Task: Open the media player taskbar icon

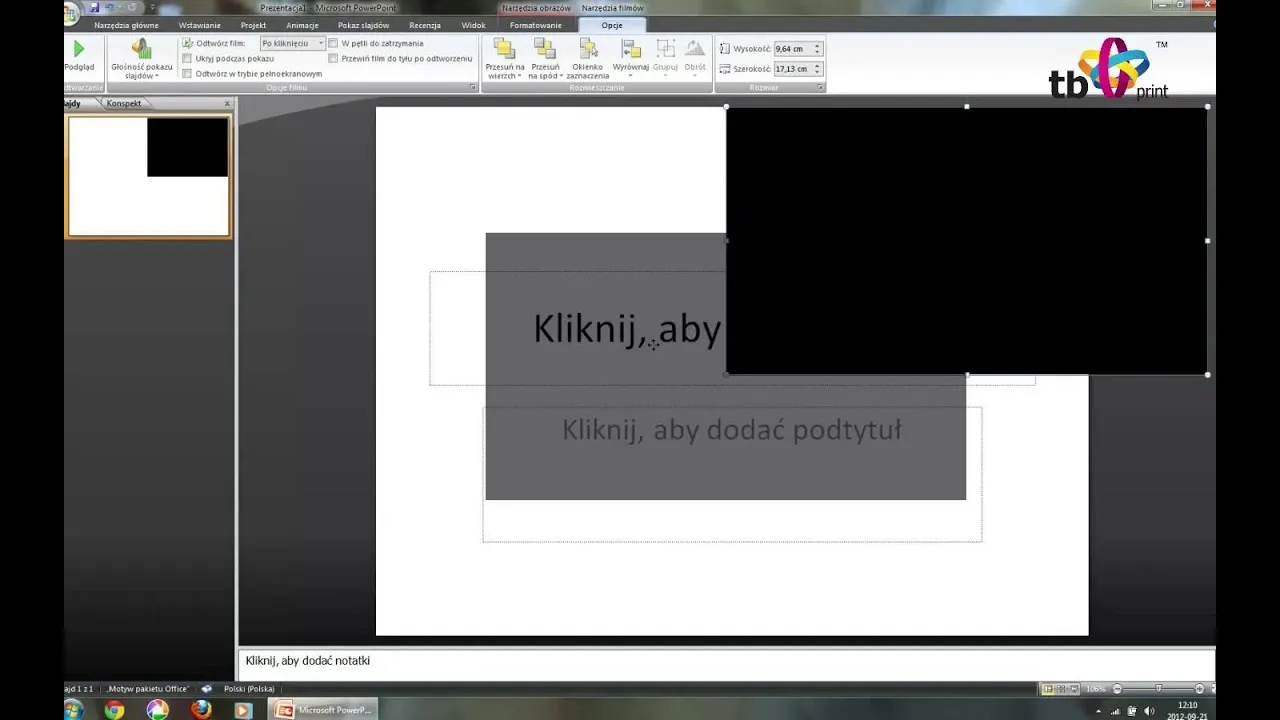Action: click(x=243, y=710)
